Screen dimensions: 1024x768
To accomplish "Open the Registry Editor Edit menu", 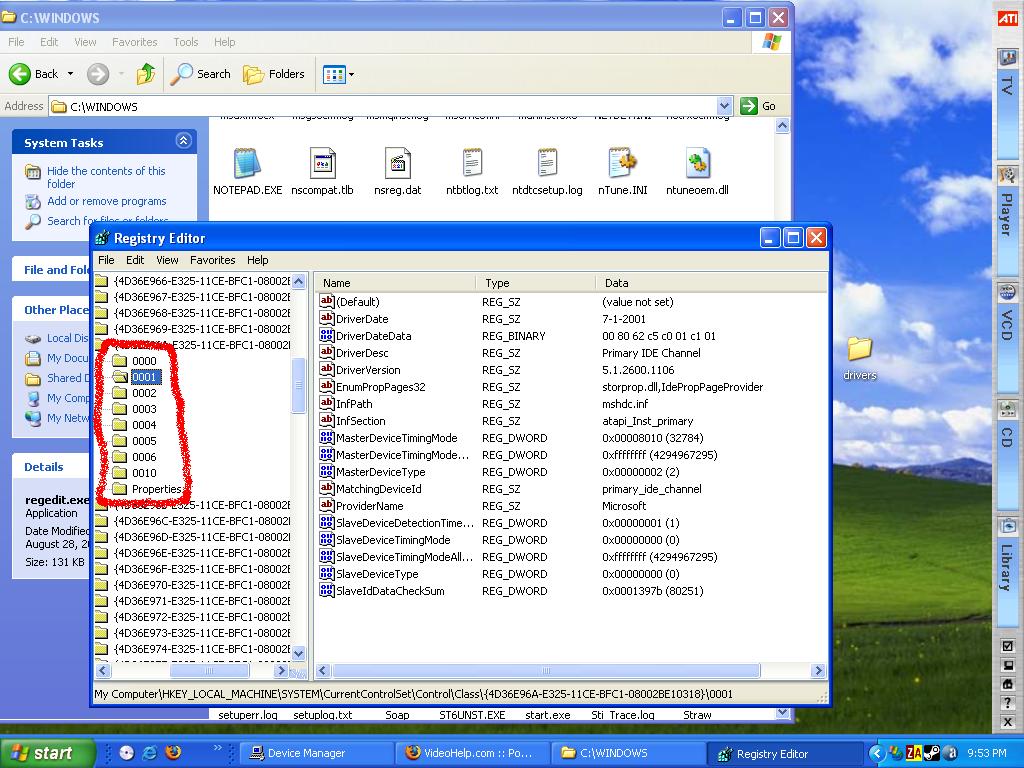I will tap(135, 260).
